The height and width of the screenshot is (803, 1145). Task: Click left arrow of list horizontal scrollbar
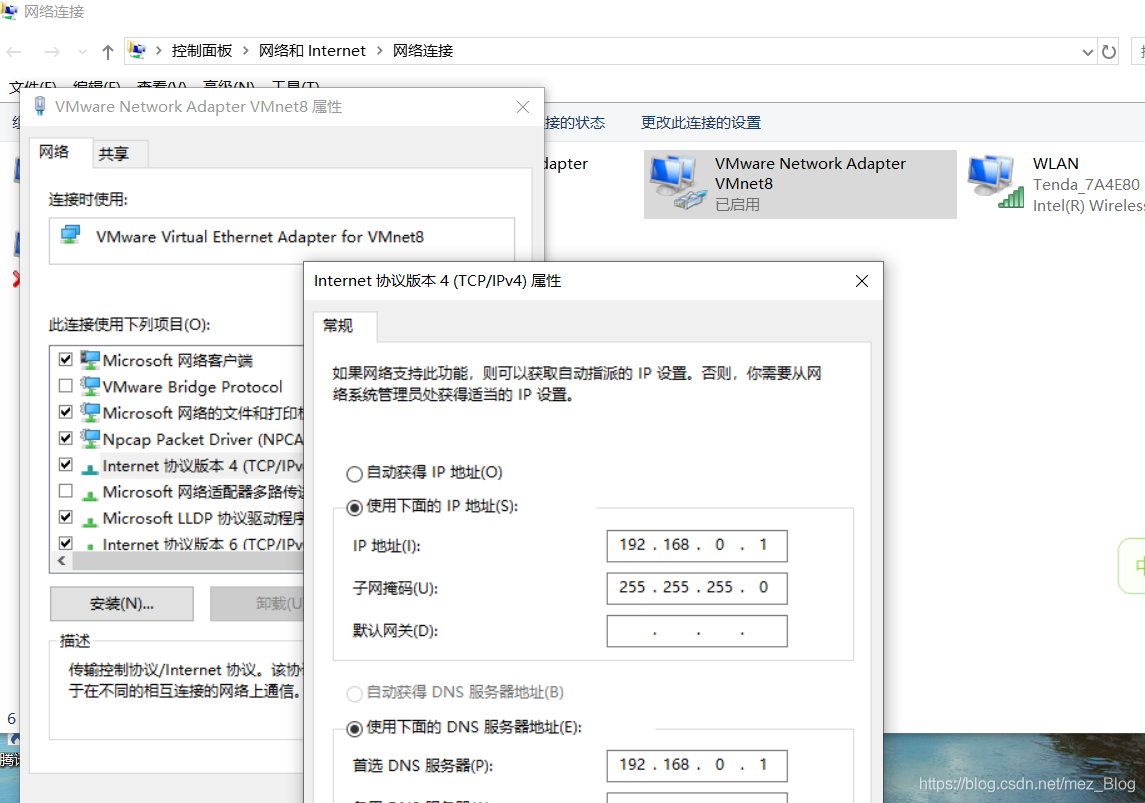pos(61,561)
